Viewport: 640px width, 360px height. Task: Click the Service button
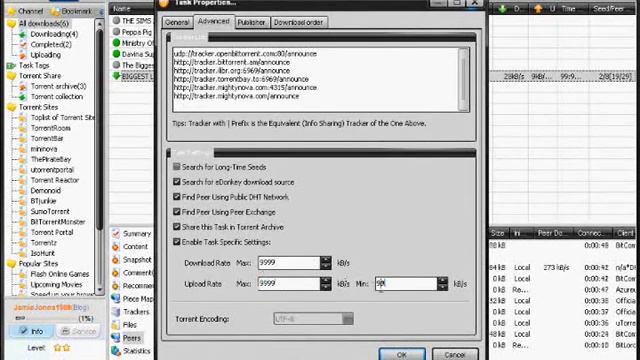(78, 331)
